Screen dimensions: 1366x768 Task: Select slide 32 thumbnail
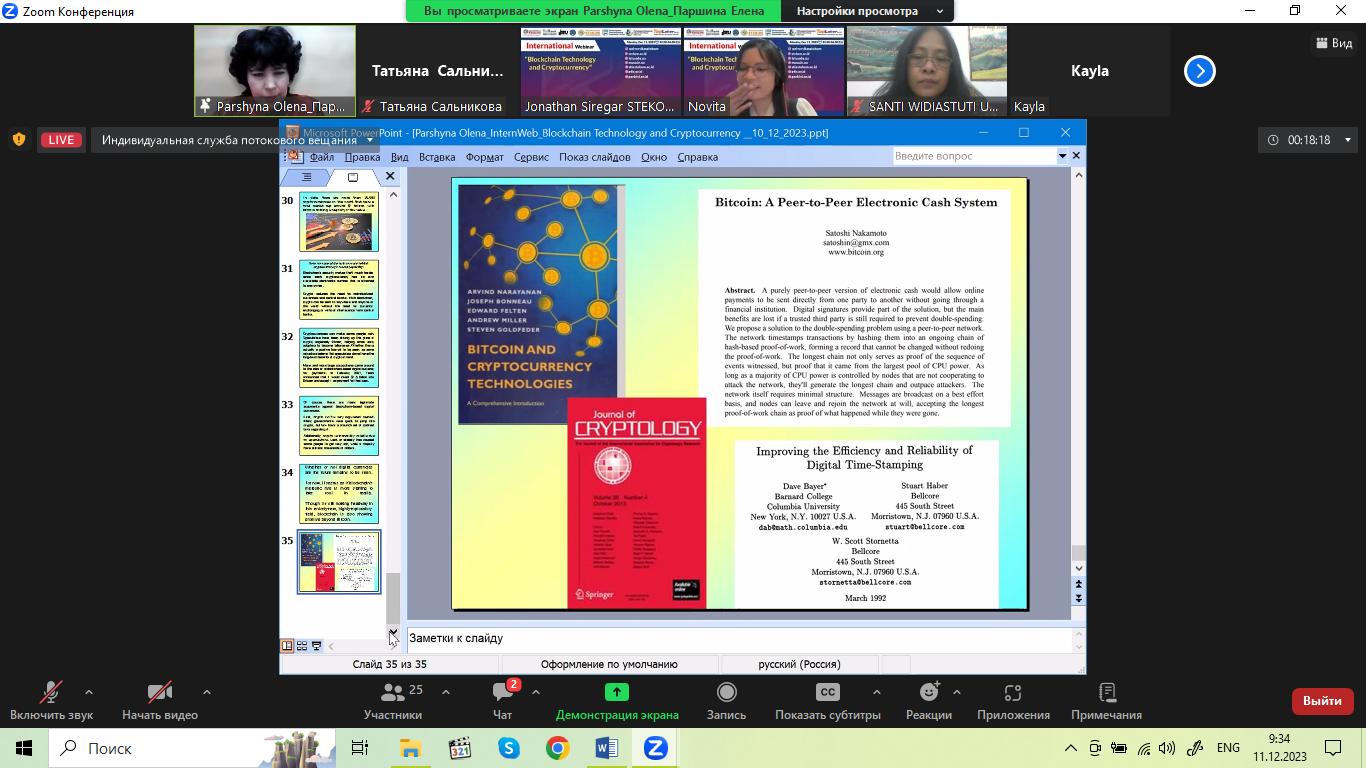pyautogui.click(x=339, y=357)
